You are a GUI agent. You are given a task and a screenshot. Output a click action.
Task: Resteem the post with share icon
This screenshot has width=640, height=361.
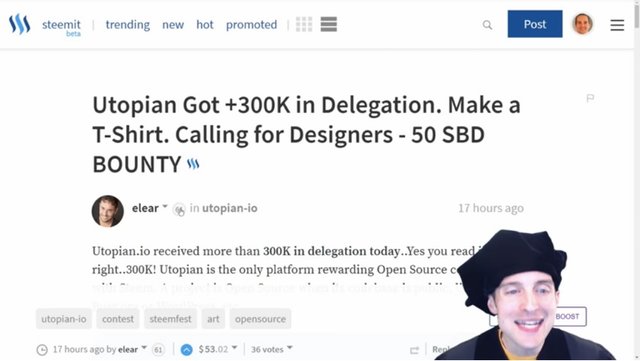click(414, 350)
